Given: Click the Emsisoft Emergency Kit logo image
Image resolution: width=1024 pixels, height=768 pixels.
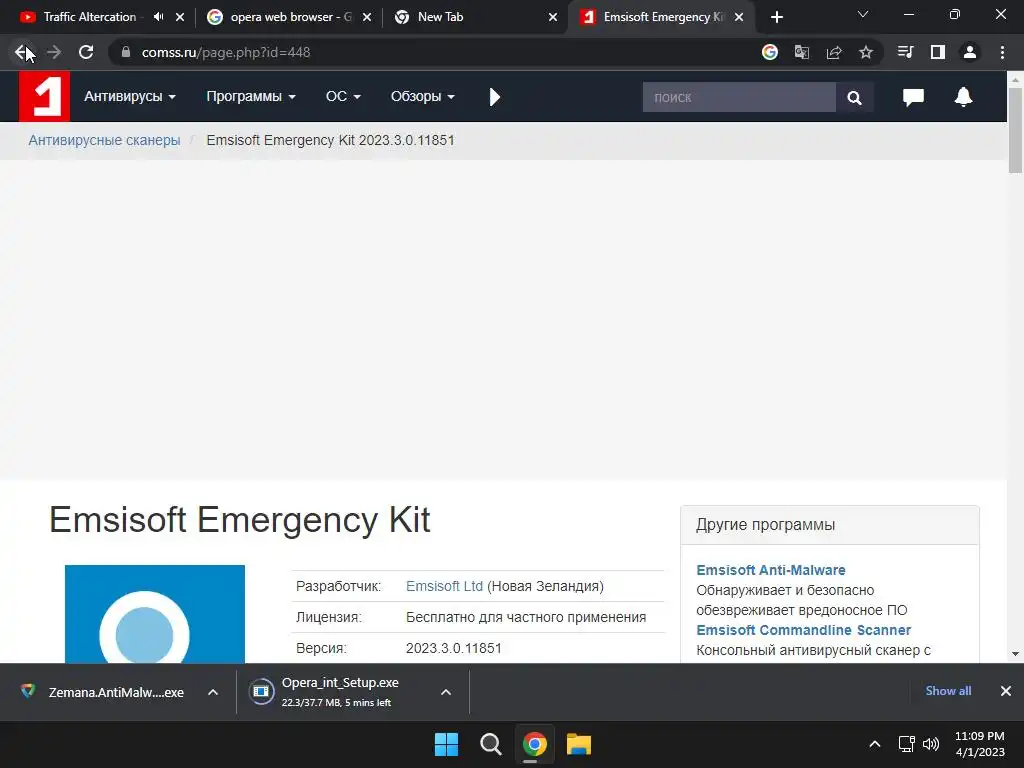Looking at the screenshot, I should click(x=155, y=614).
